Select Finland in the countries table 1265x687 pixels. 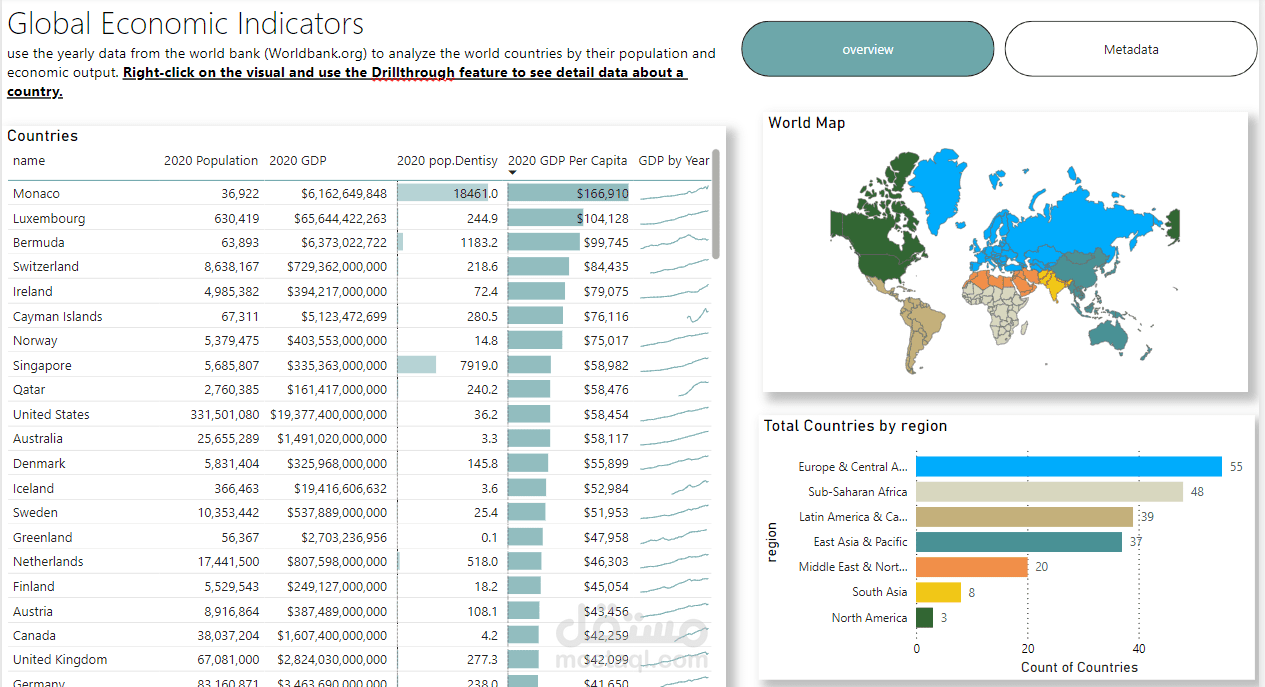[x=34, y=587]
